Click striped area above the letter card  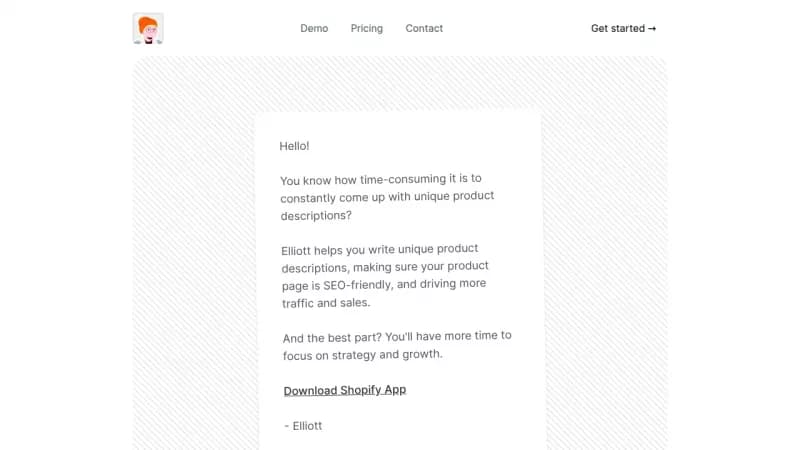[x=400, y=84]
